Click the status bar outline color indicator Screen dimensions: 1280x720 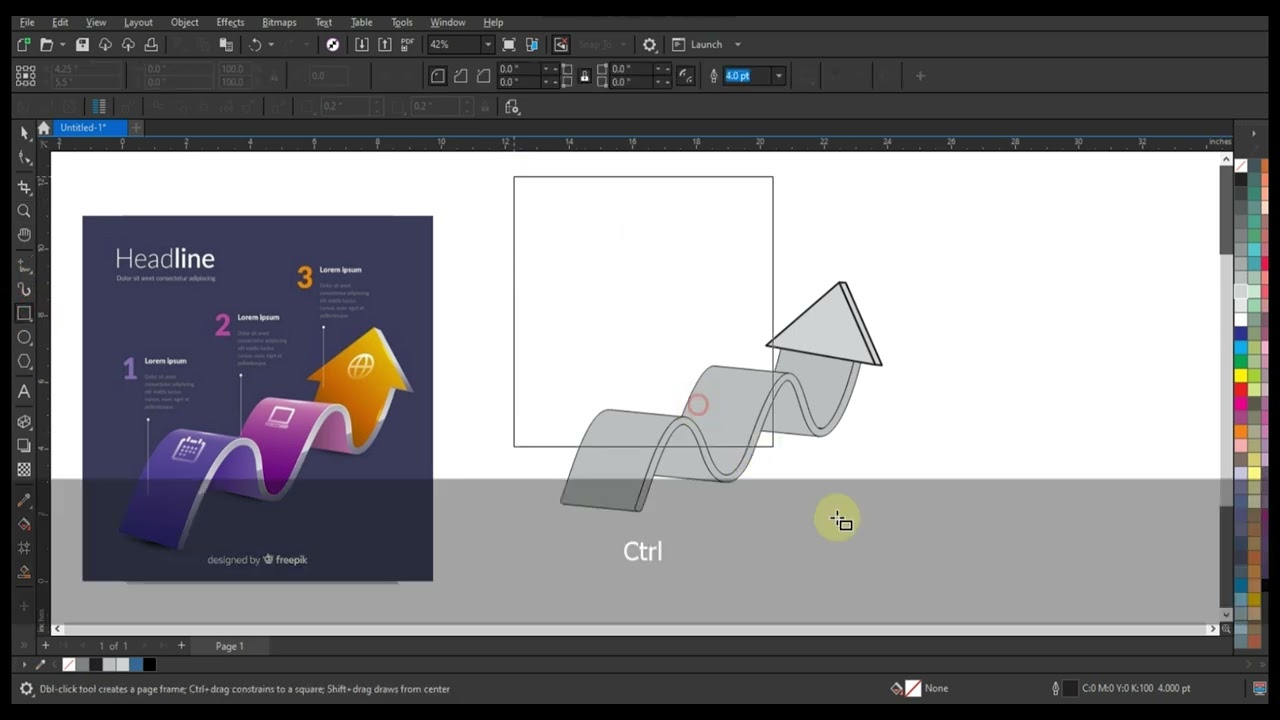click(x=1070, y=688)
